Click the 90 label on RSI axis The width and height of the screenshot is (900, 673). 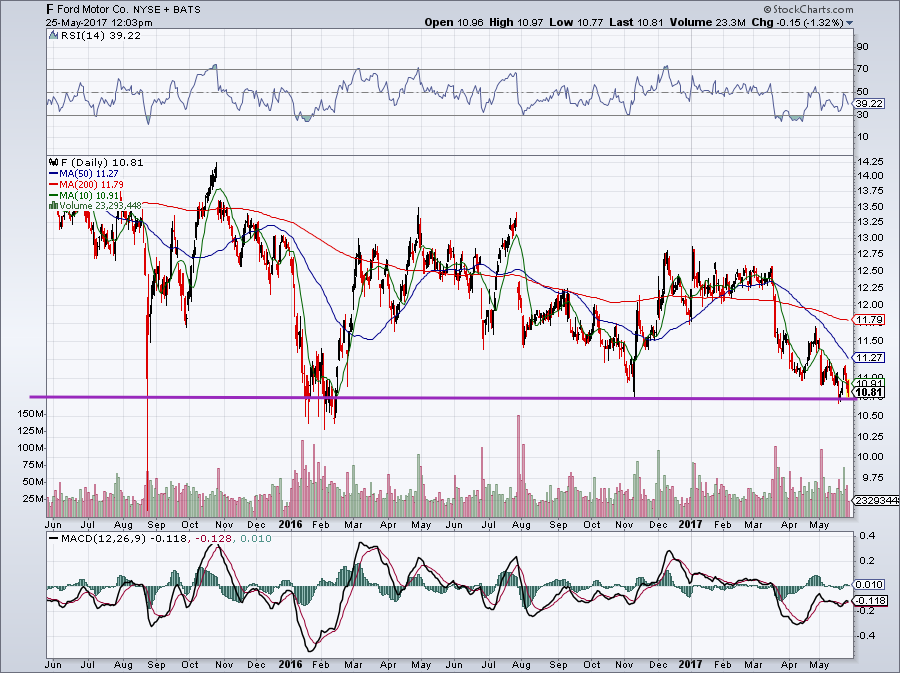tap(862, 46)
